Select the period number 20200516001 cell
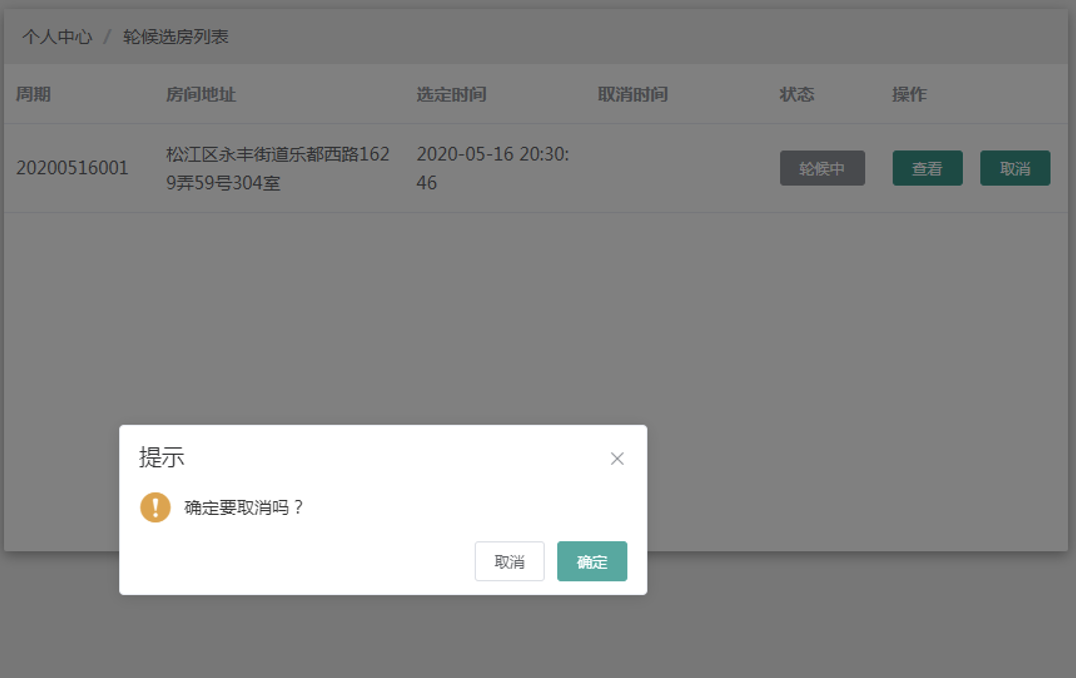Screen dimensions: 1076x678 72,168
